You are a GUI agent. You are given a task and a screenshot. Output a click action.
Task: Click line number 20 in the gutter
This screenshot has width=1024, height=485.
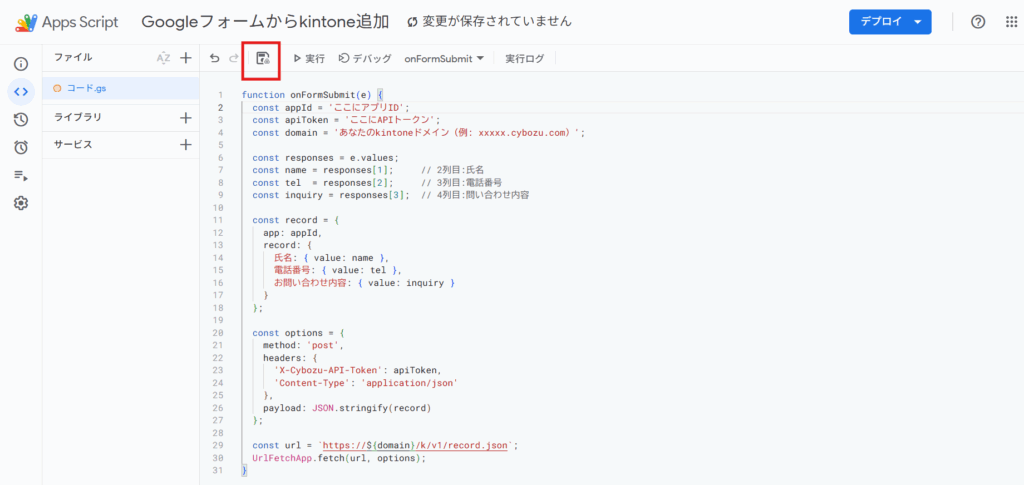(x=219, y=333)
